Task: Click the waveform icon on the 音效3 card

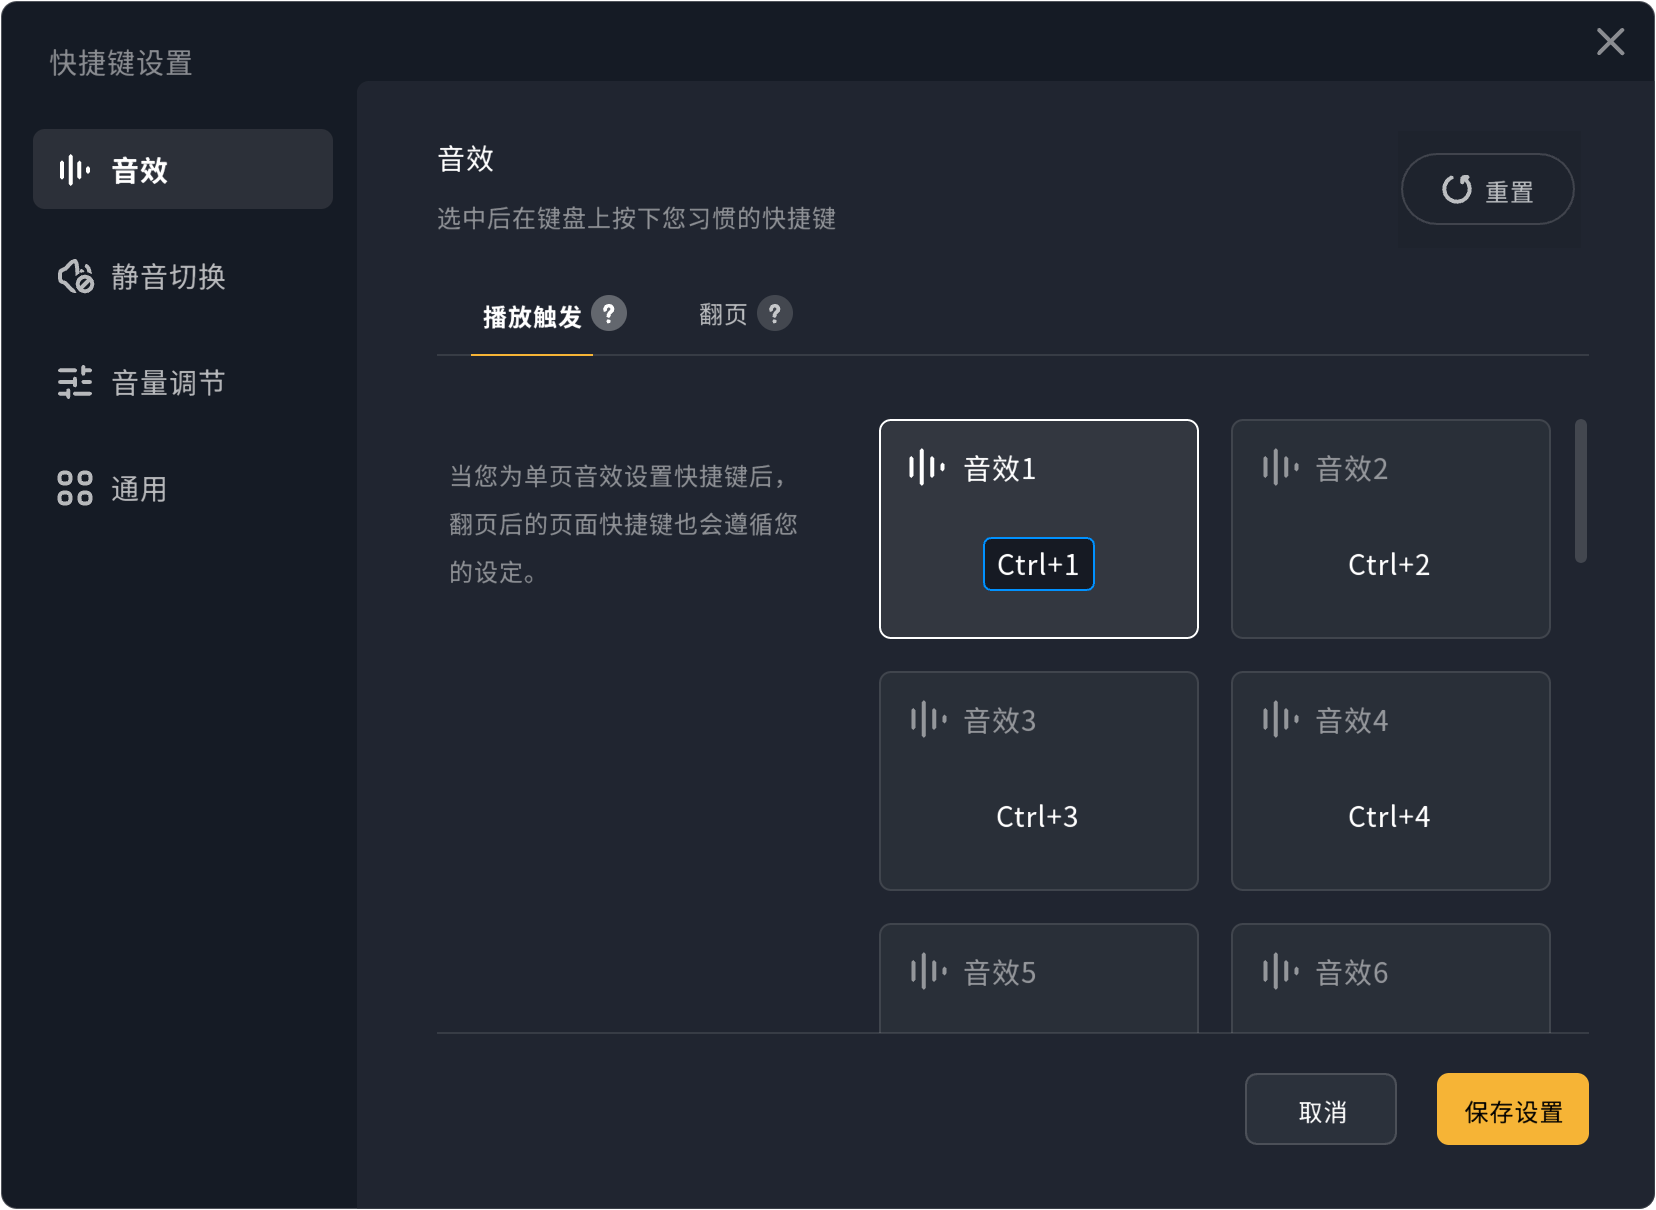Action: pos(928,719)
